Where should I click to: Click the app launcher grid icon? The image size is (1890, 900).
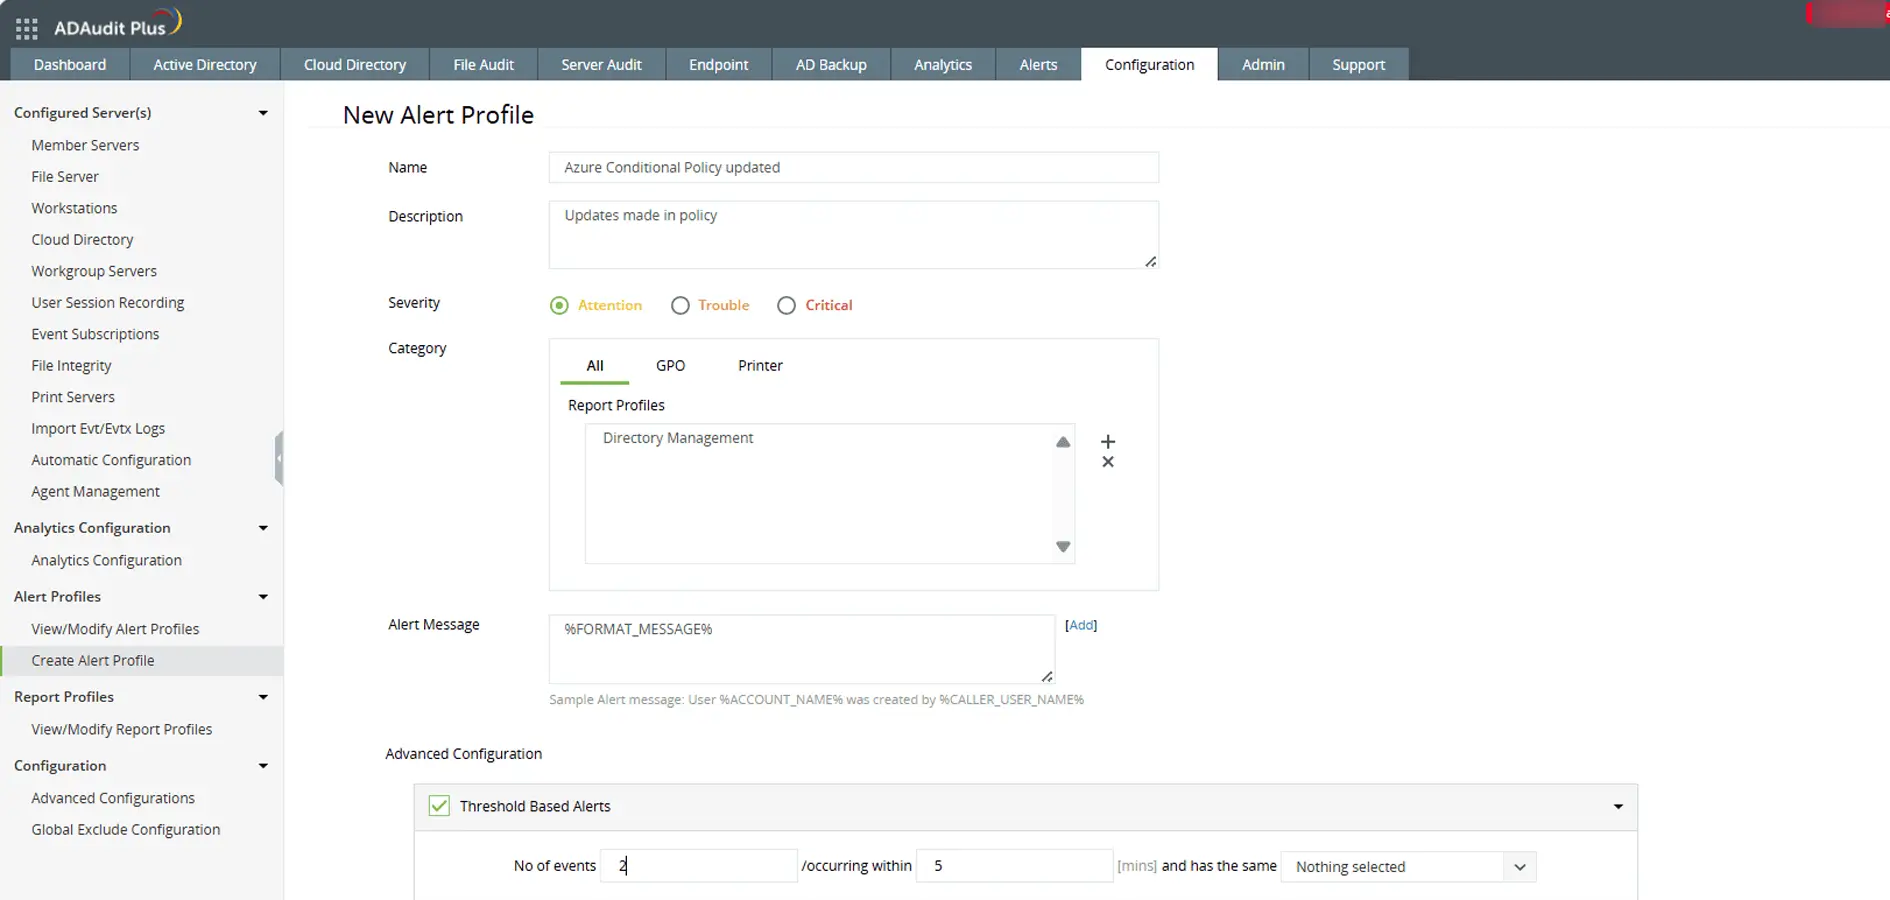[26, 27]
